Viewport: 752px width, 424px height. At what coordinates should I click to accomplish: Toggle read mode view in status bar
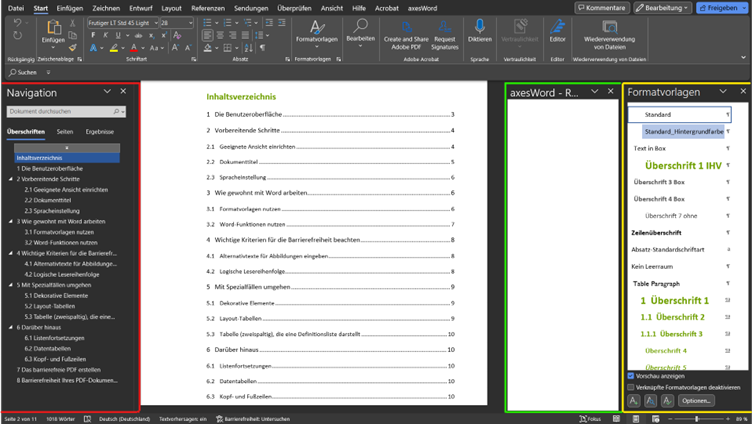[x=616, y=419]
